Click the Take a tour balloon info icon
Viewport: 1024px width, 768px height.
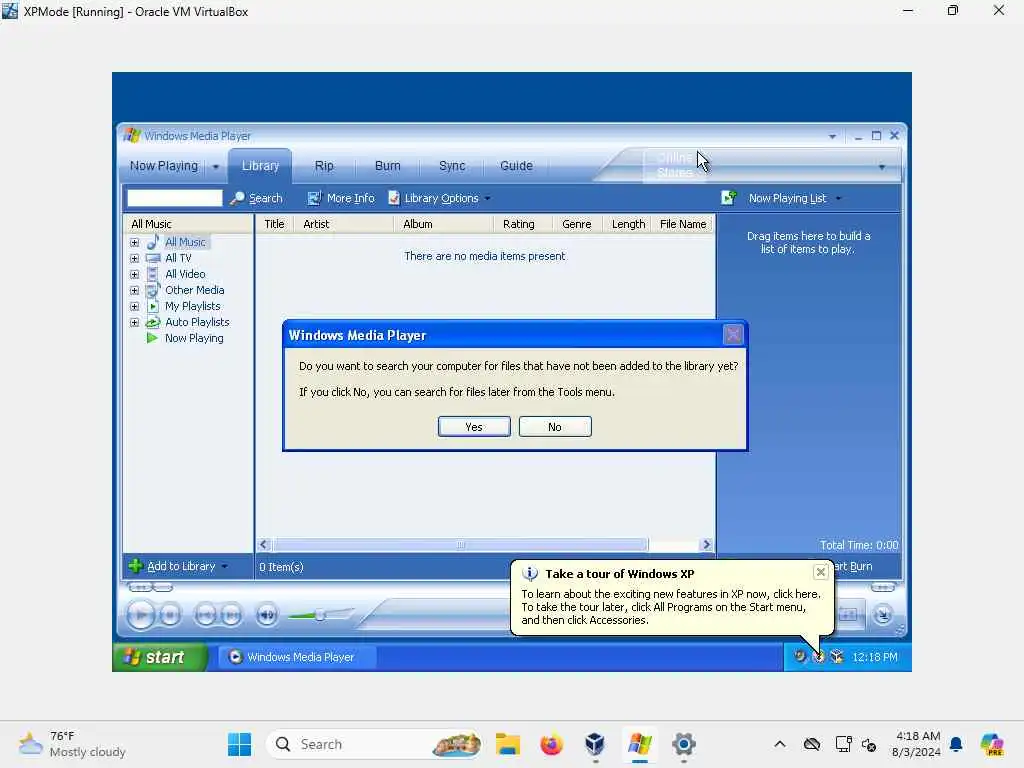click(x=530, y=574)
